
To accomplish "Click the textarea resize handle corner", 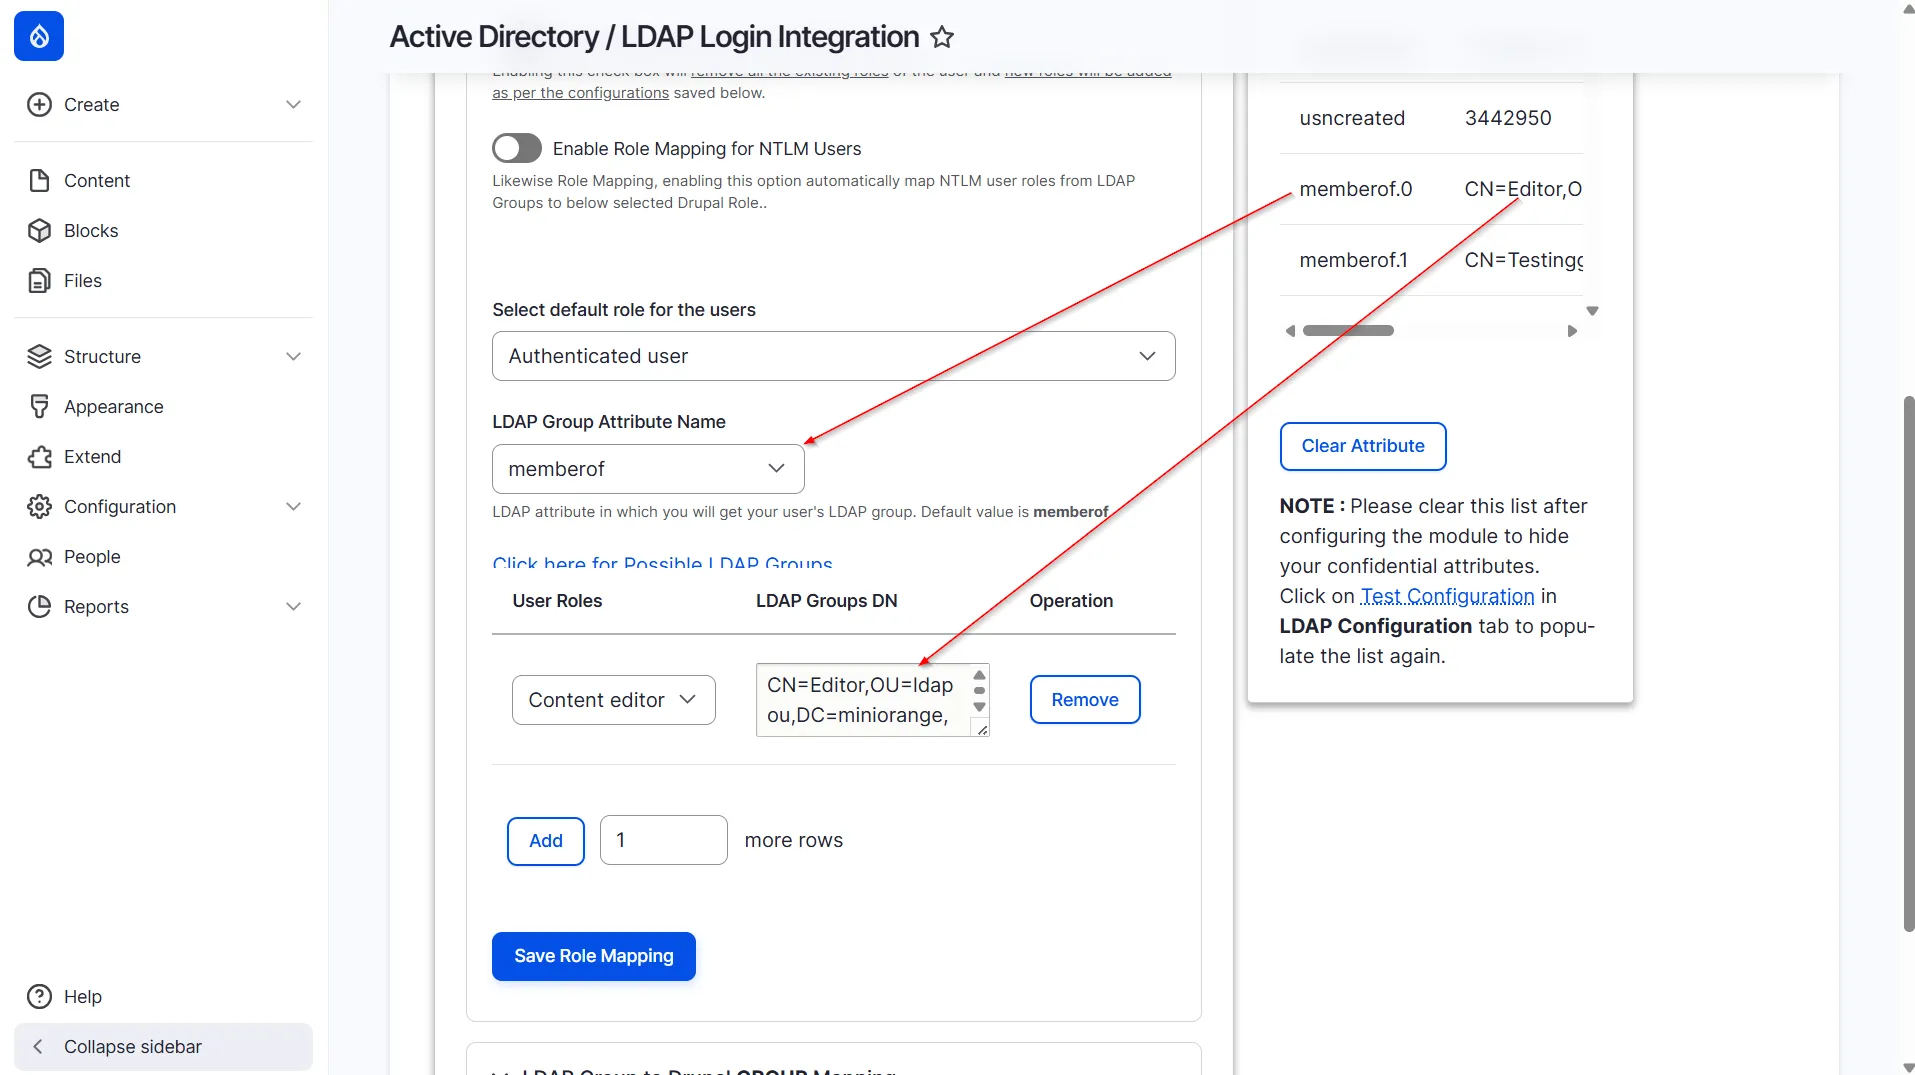I will click(x=982, y=730).
